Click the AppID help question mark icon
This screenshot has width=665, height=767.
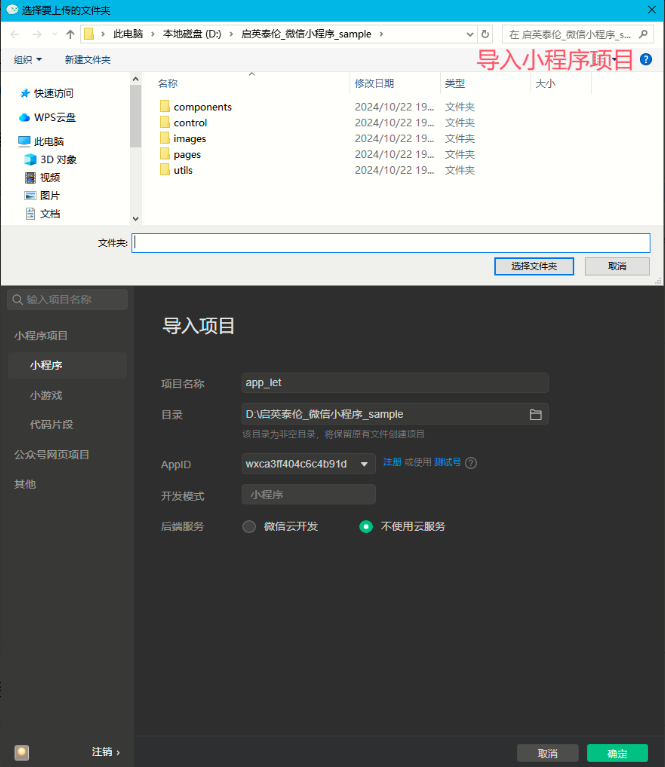pyautogui.click(x=471, y=463)
